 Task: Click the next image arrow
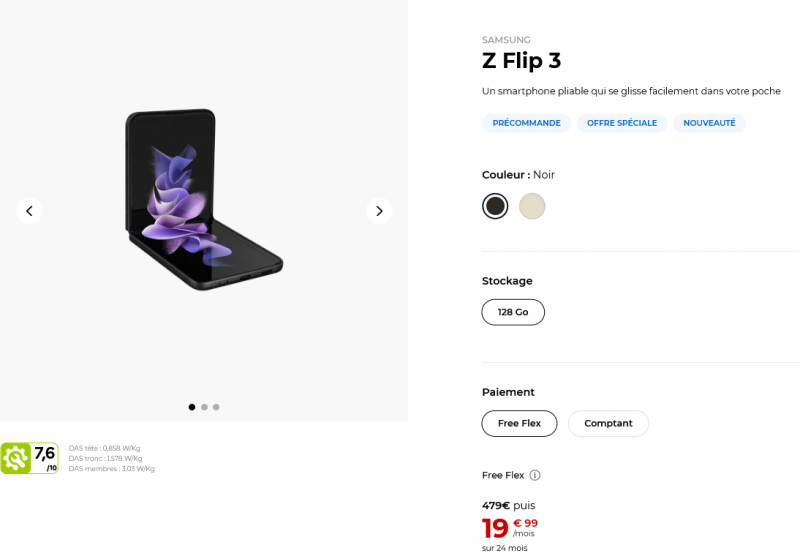[378, 210]
